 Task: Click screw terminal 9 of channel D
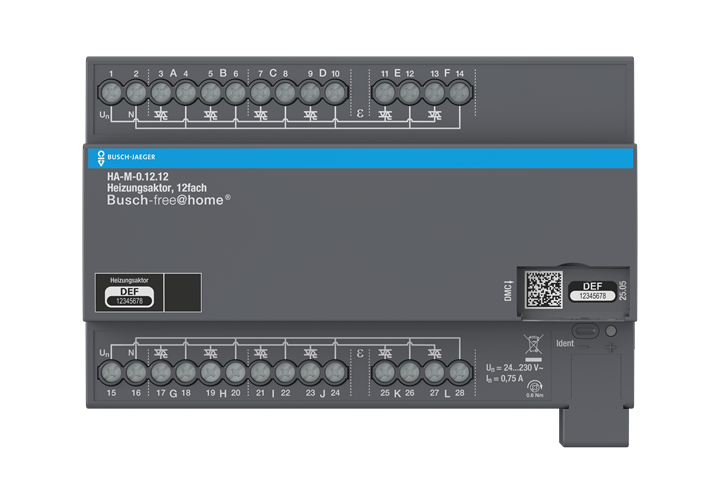pos(310,93)
